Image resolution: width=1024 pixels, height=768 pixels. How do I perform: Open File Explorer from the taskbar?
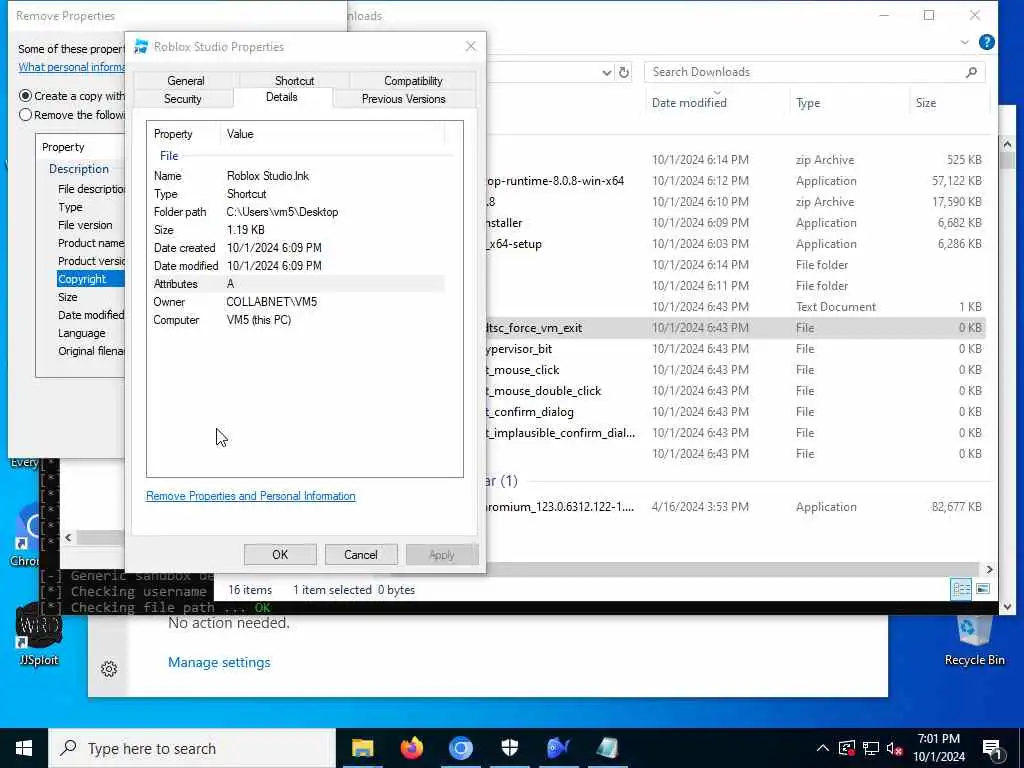pos(362,748)
